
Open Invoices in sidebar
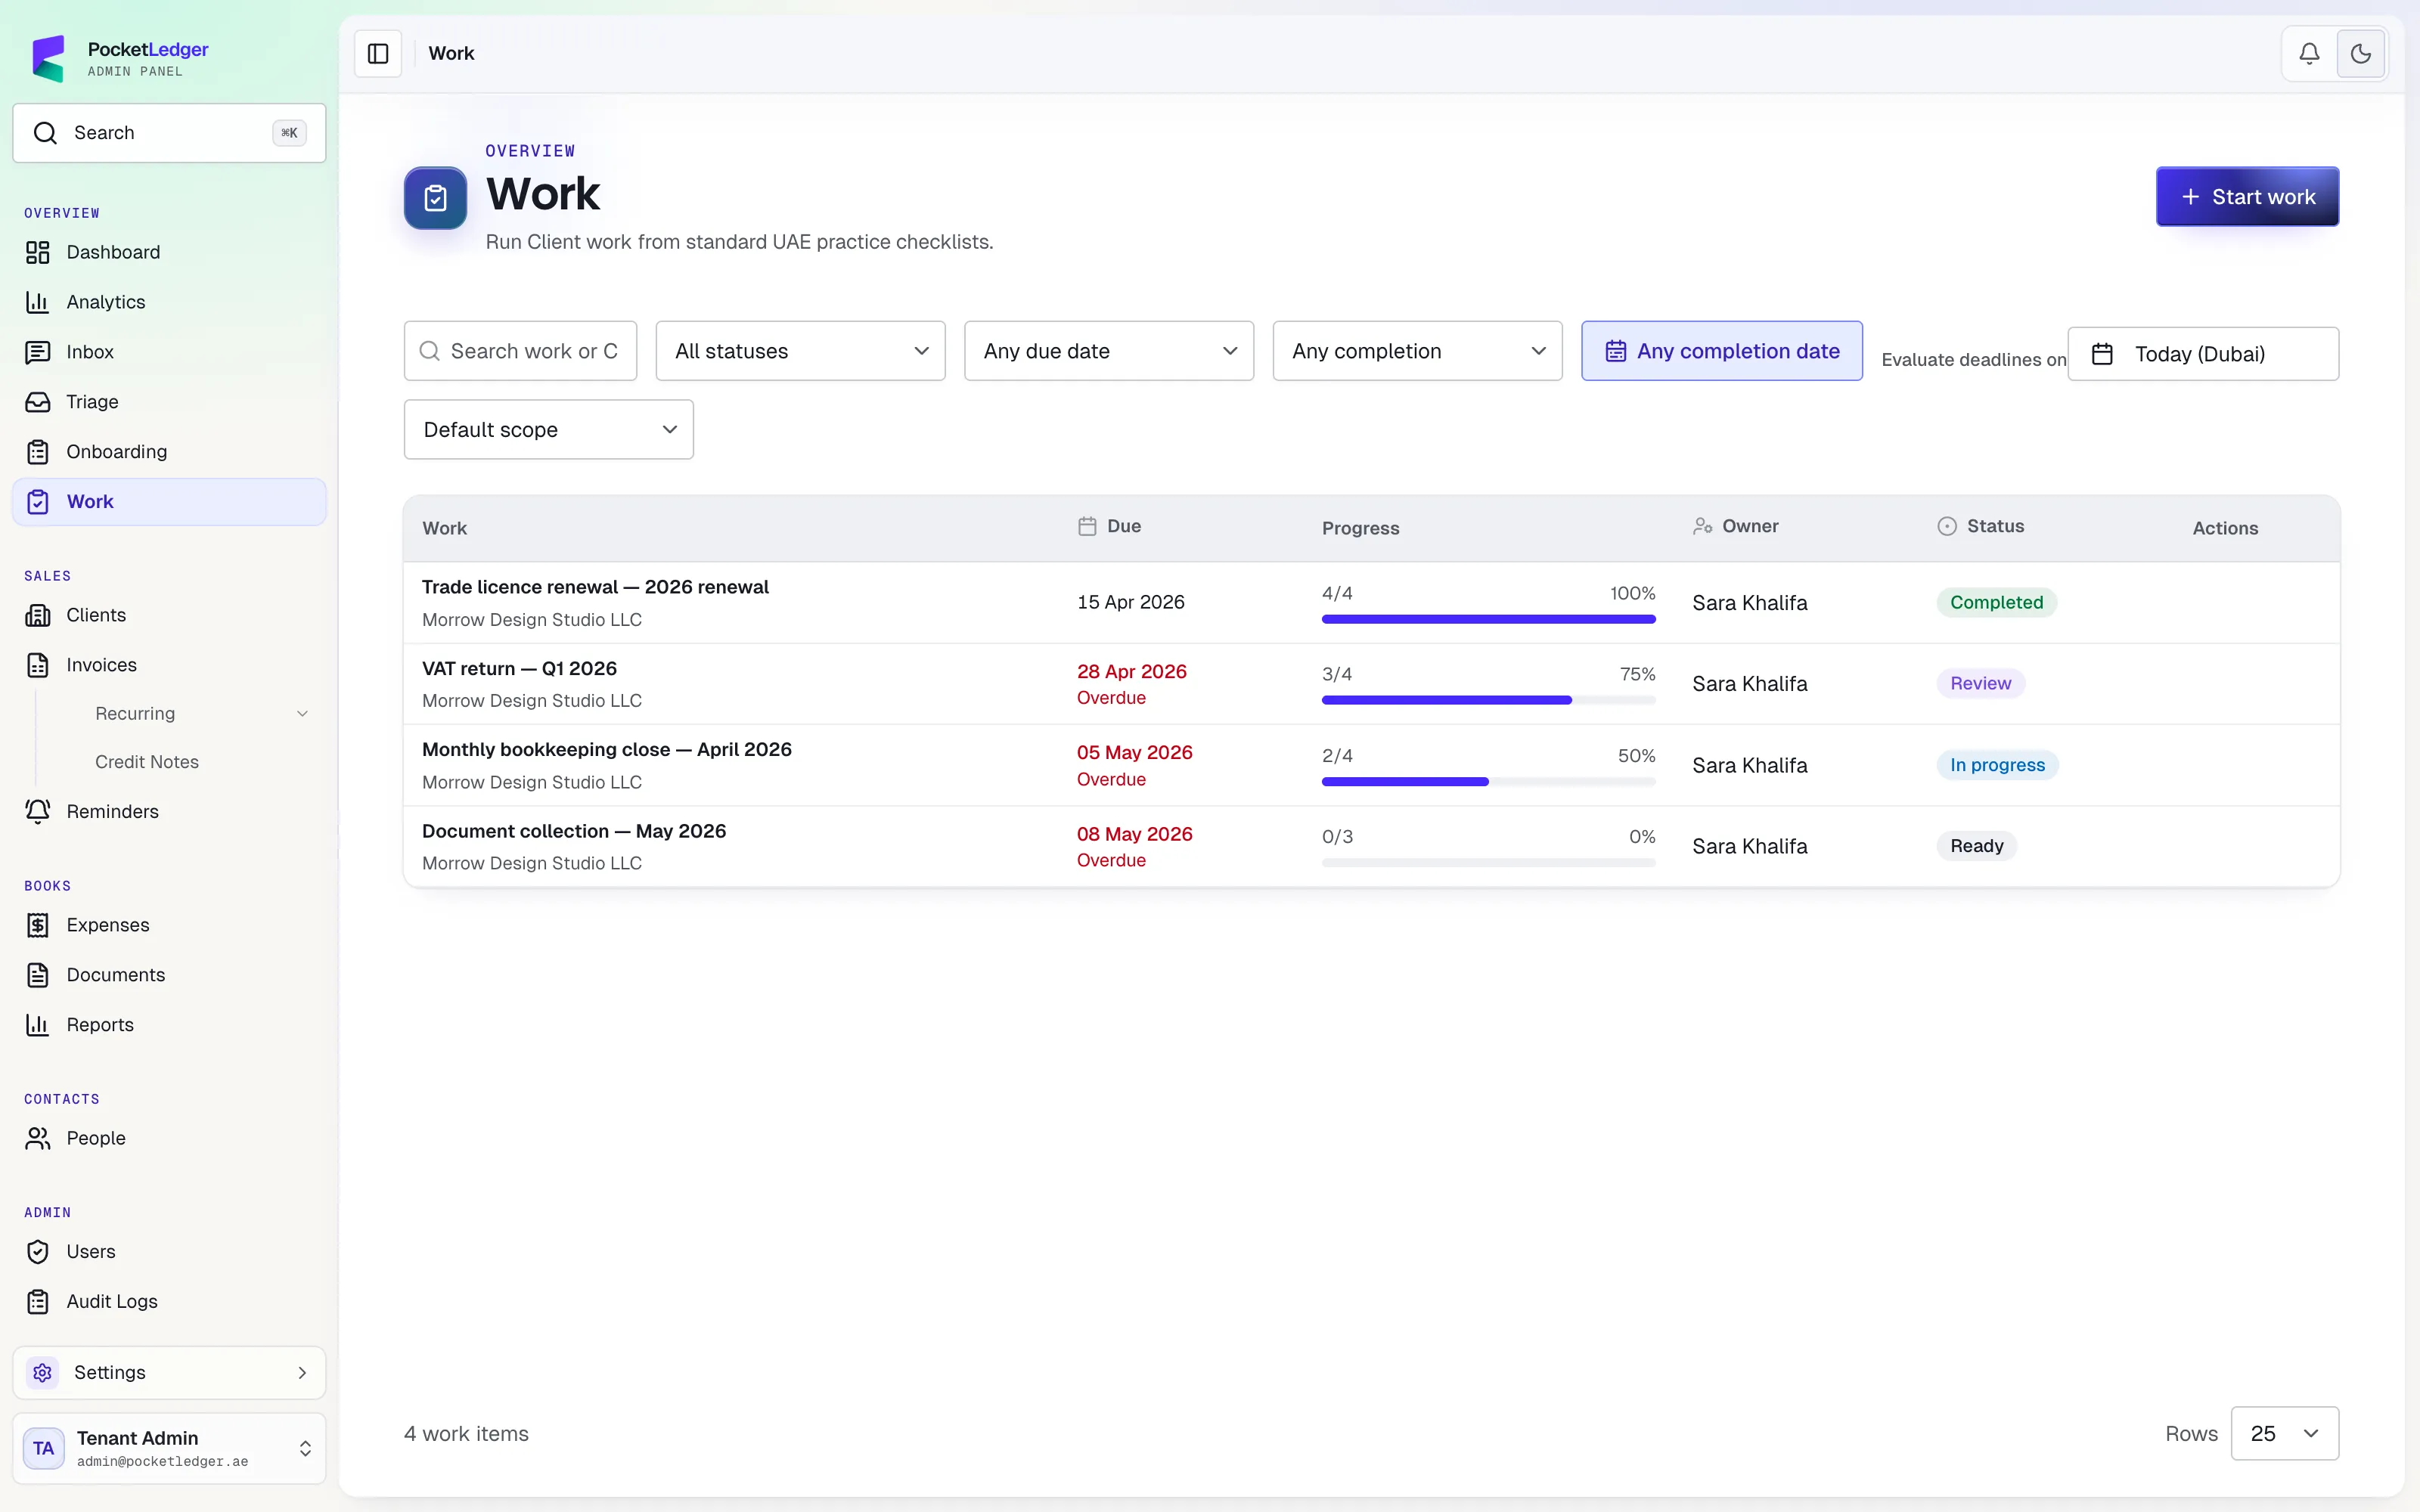169,665
